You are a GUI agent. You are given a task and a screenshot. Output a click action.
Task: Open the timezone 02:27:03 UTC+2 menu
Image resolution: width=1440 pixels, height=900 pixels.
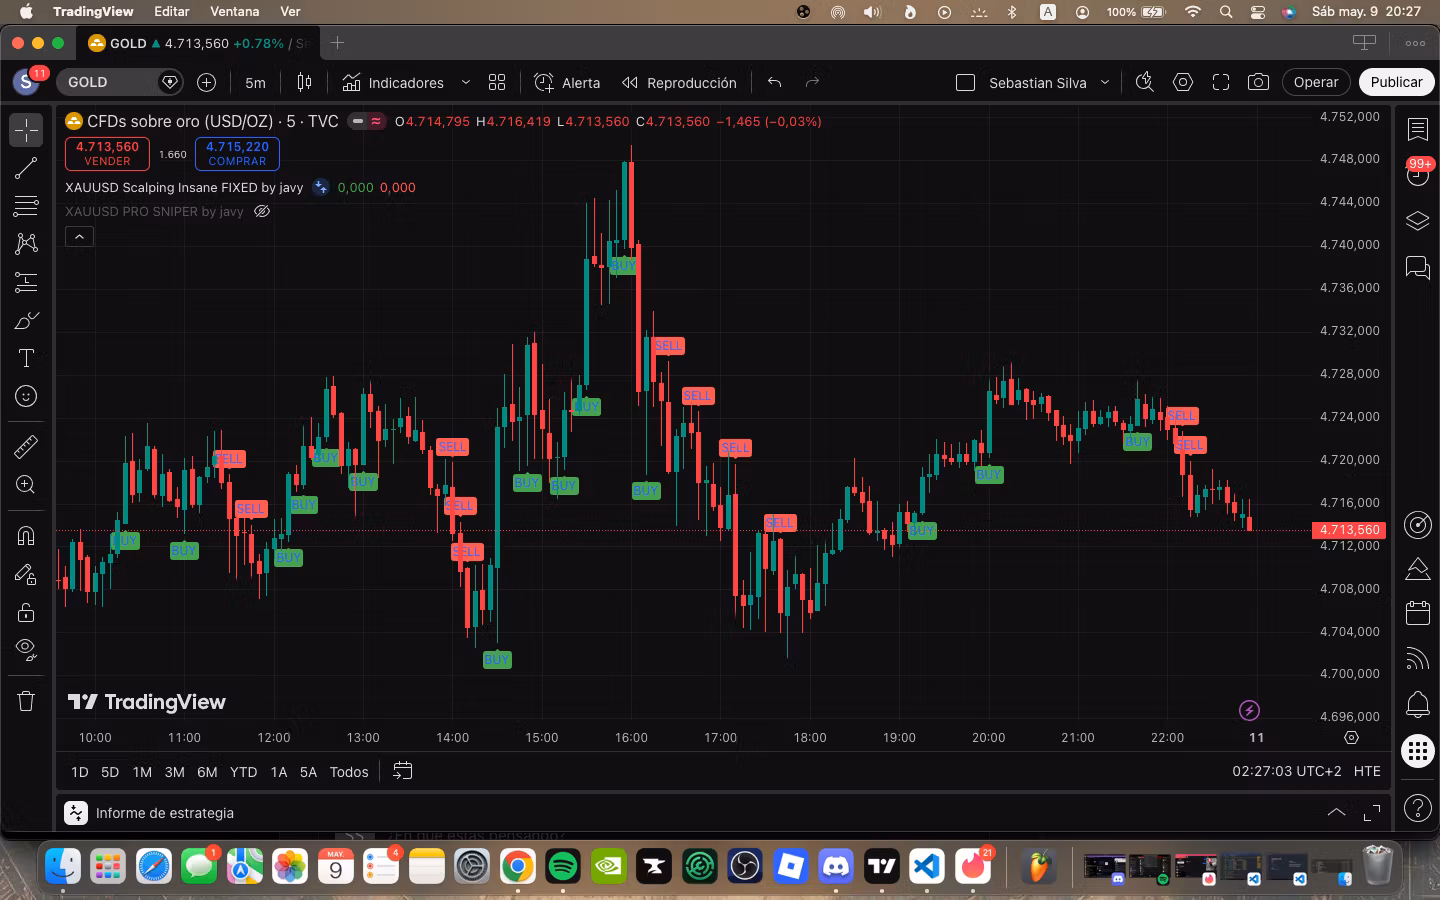(x=1286, y=772)
